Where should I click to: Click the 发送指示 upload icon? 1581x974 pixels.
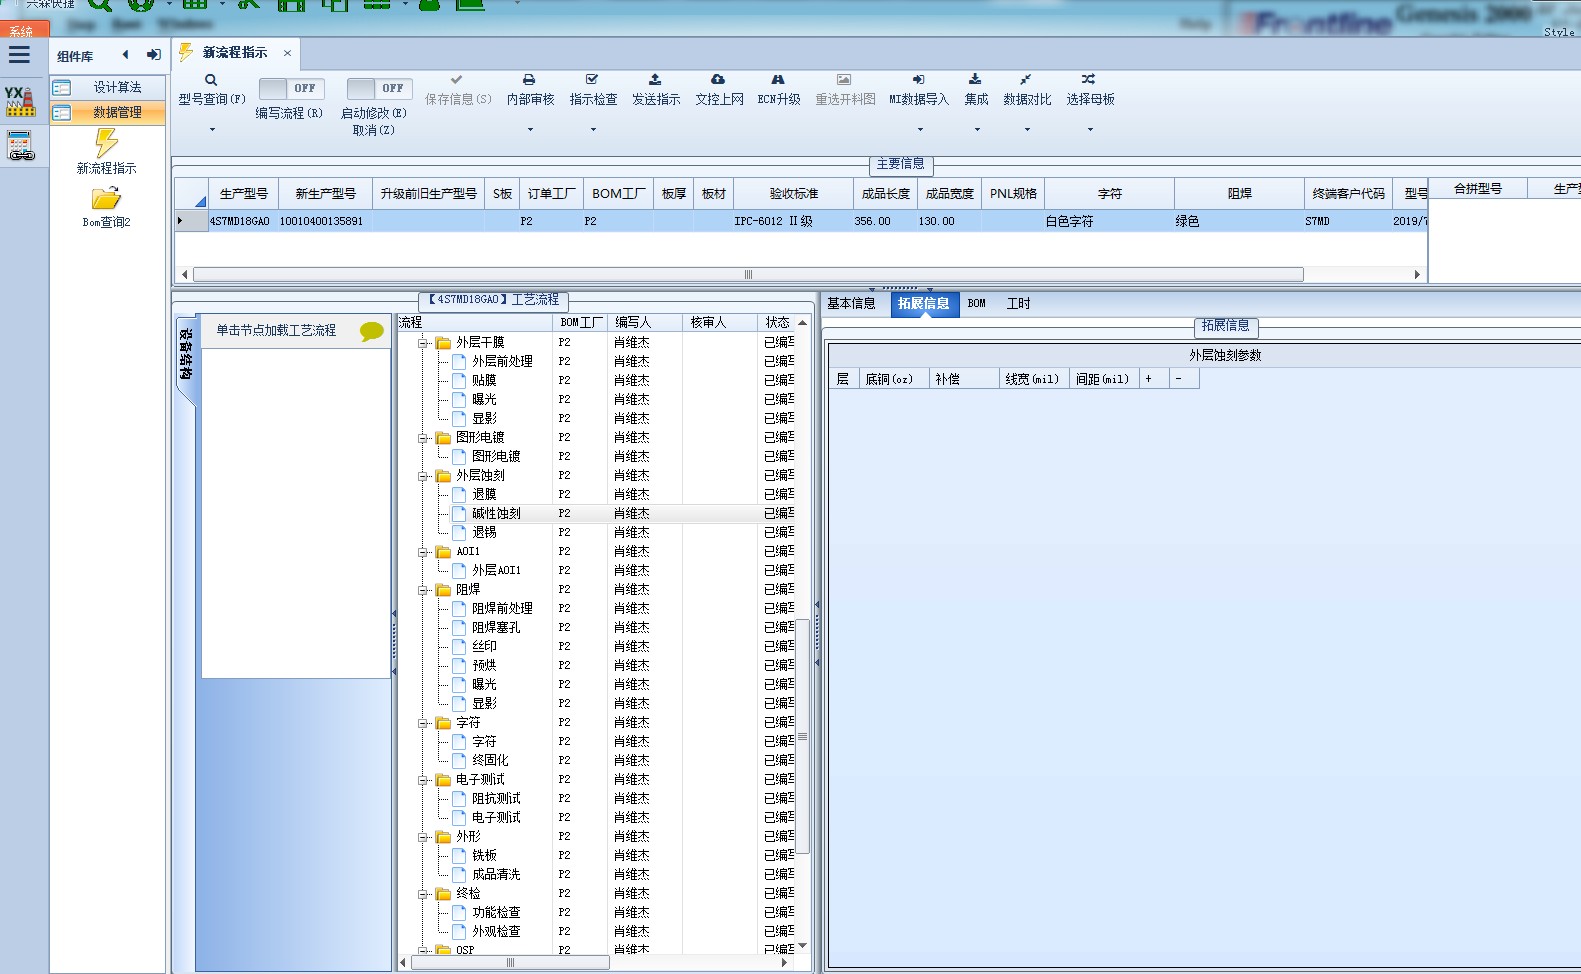click(x=655, y=79)
